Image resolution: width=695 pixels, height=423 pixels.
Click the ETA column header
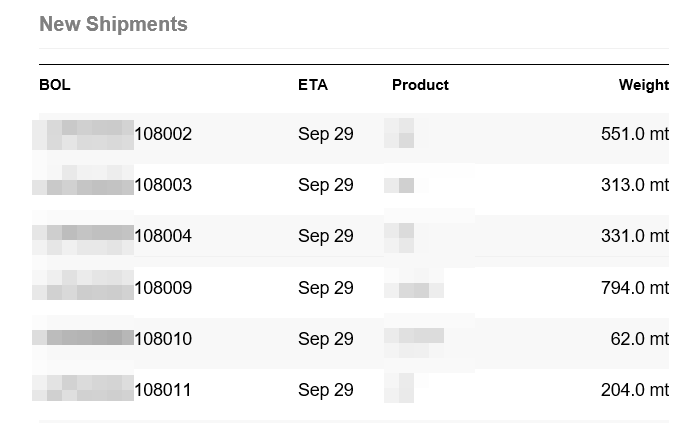pyautogui.click(x=312, y=85)
